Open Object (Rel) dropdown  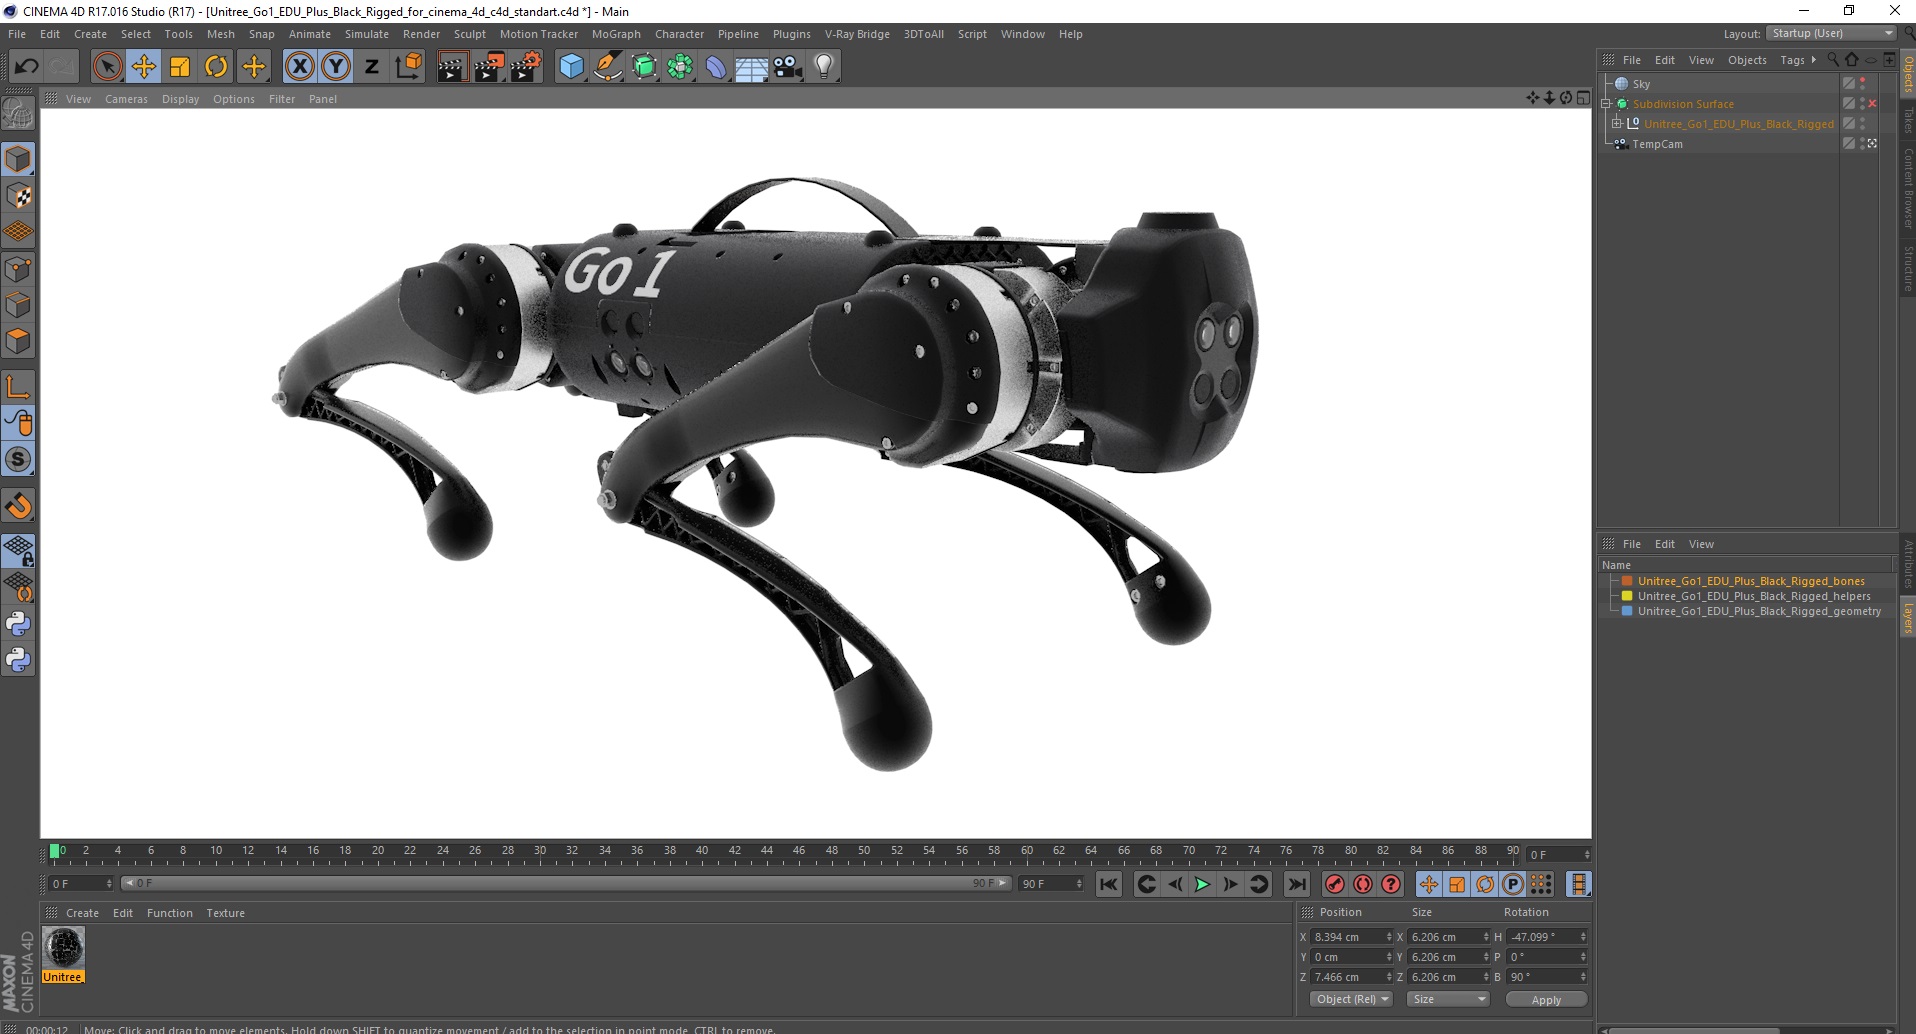point(1351,999)
